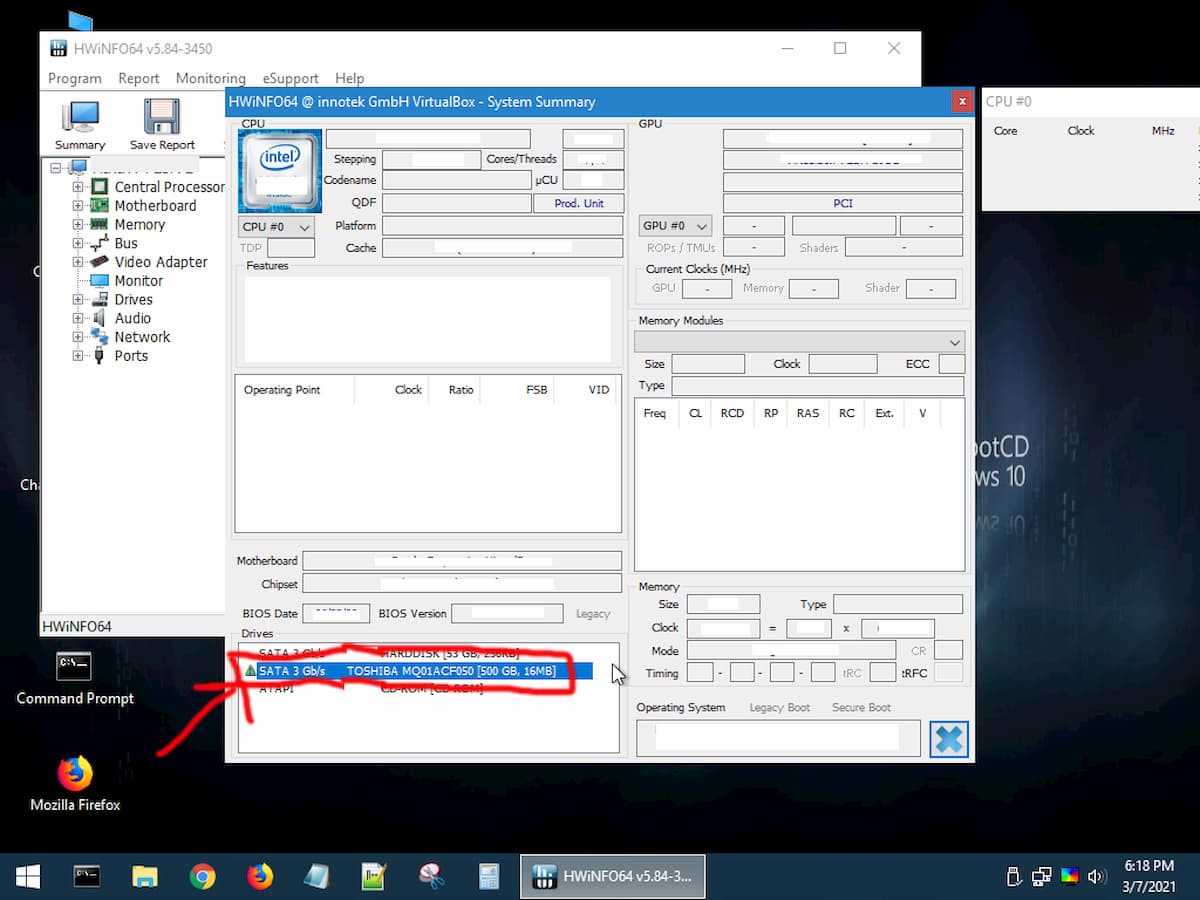
Task: Click the display color tray icon
Action: tap(1069, 877)
